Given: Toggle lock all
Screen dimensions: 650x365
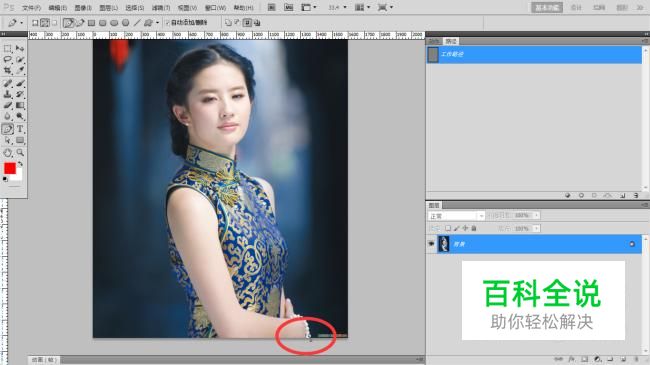Looking at the screenshot, I should tap(474, 228).
